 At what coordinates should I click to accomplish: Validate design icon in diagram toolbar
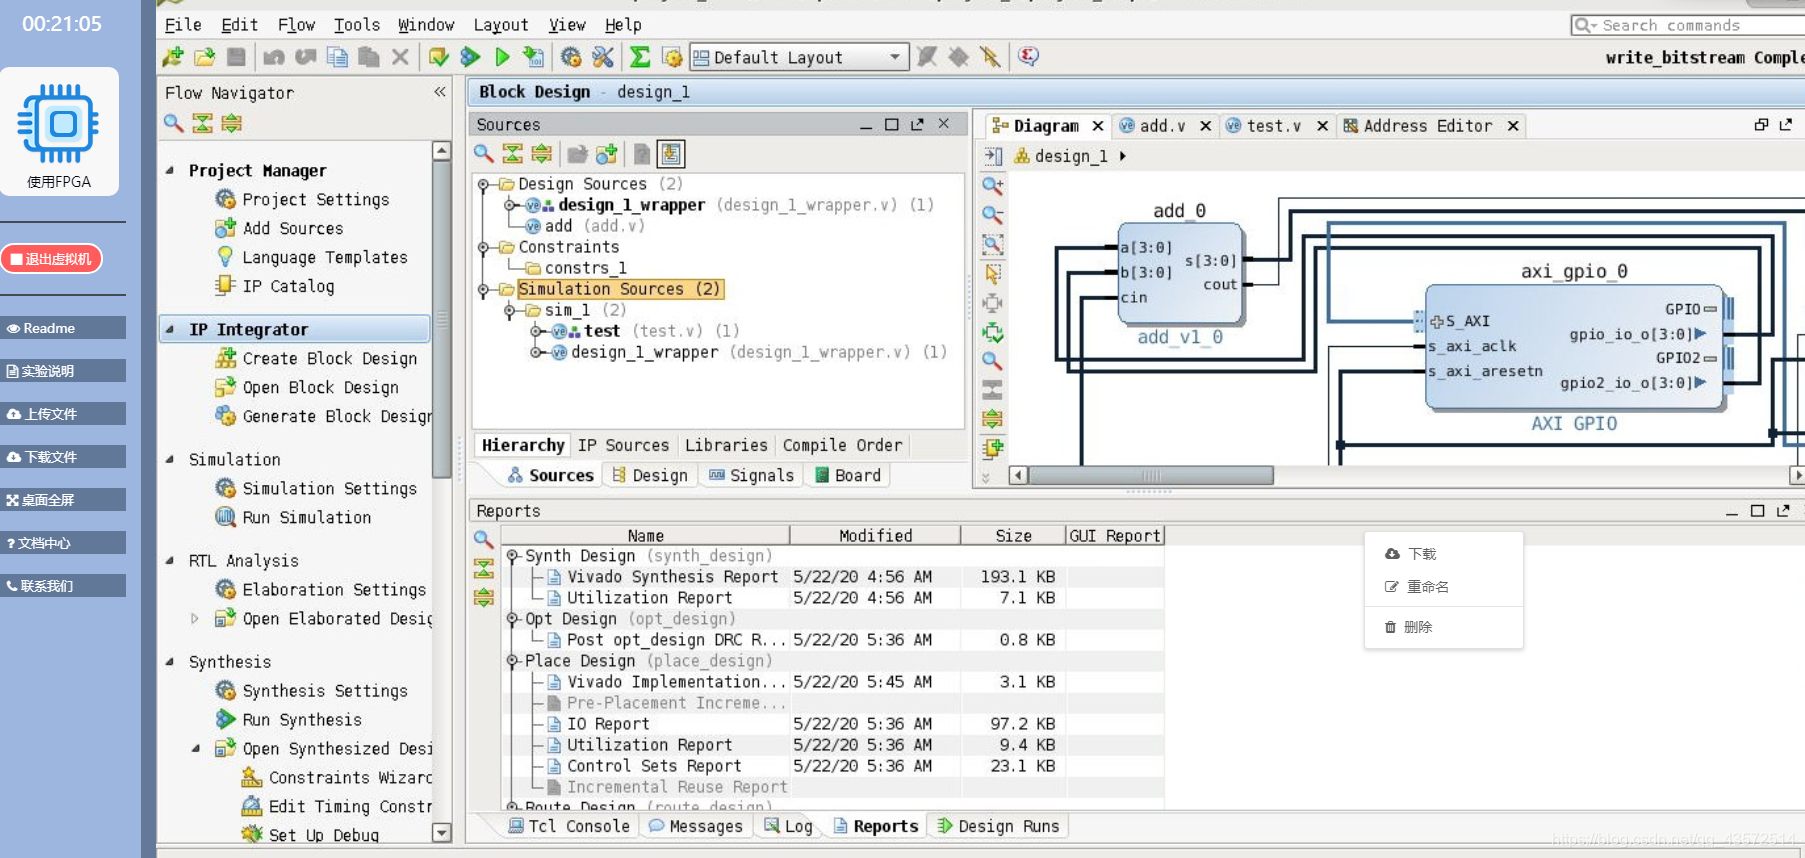coord(992,331)
